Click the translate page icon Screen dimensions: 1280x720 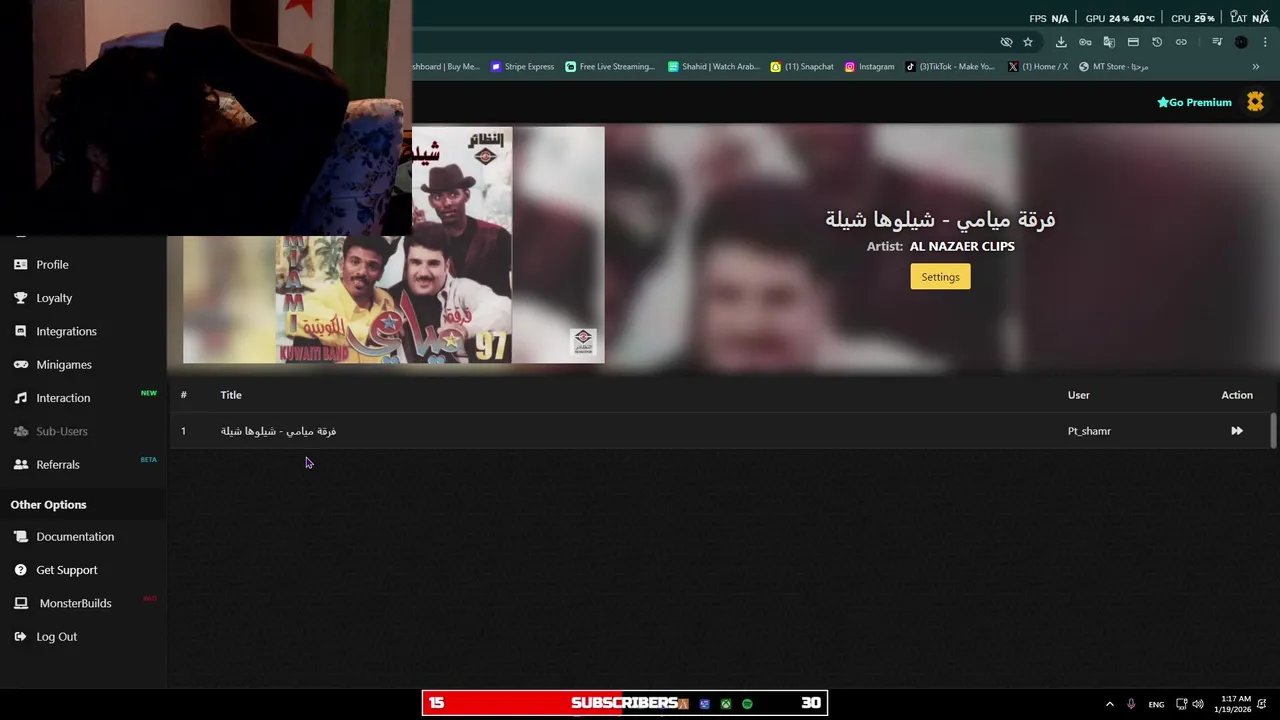click(x=1109, y=42)
